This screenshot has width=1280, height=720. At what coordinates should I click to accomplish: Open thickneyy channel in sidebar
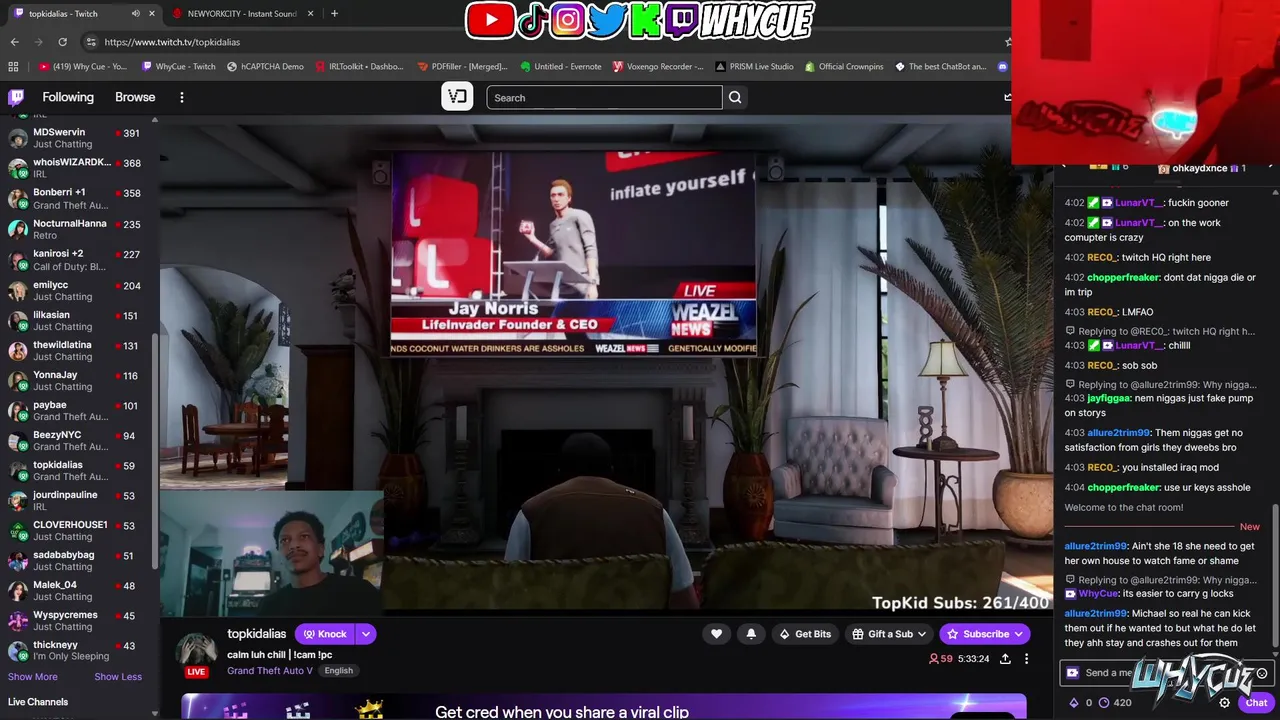tap(77, 651)
